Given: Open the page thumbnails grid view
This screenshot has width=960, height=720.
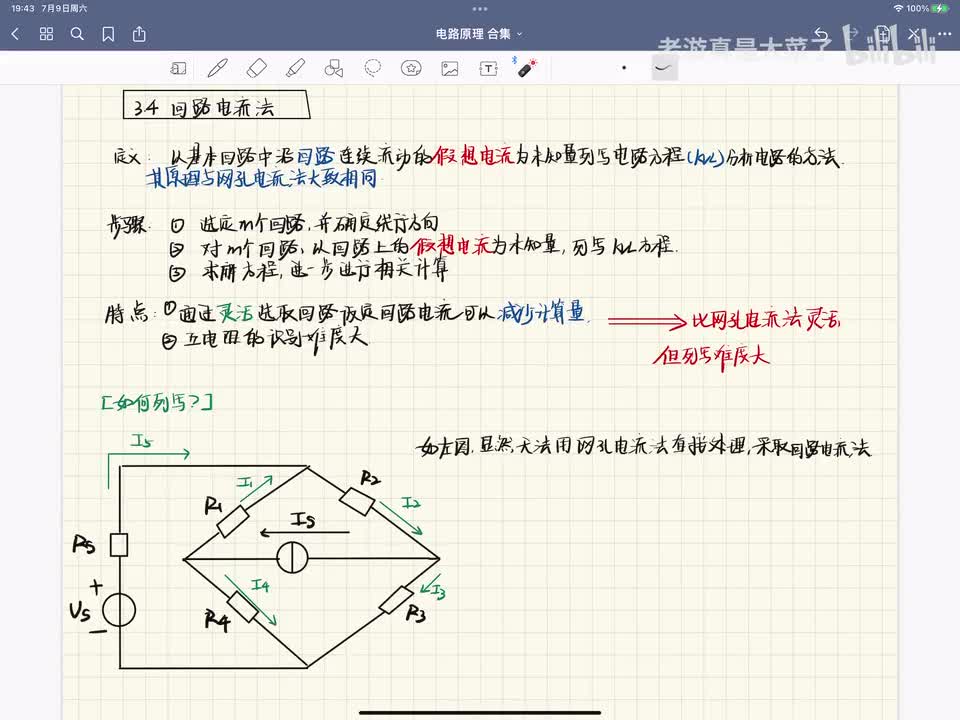Looking at the screenshot, I should (46, 34).
